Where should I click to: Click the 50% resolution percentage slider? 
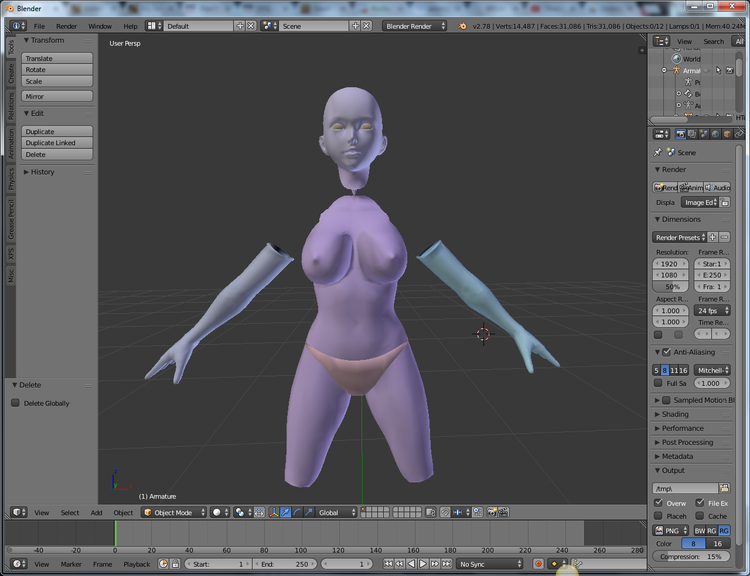point(671,287)
